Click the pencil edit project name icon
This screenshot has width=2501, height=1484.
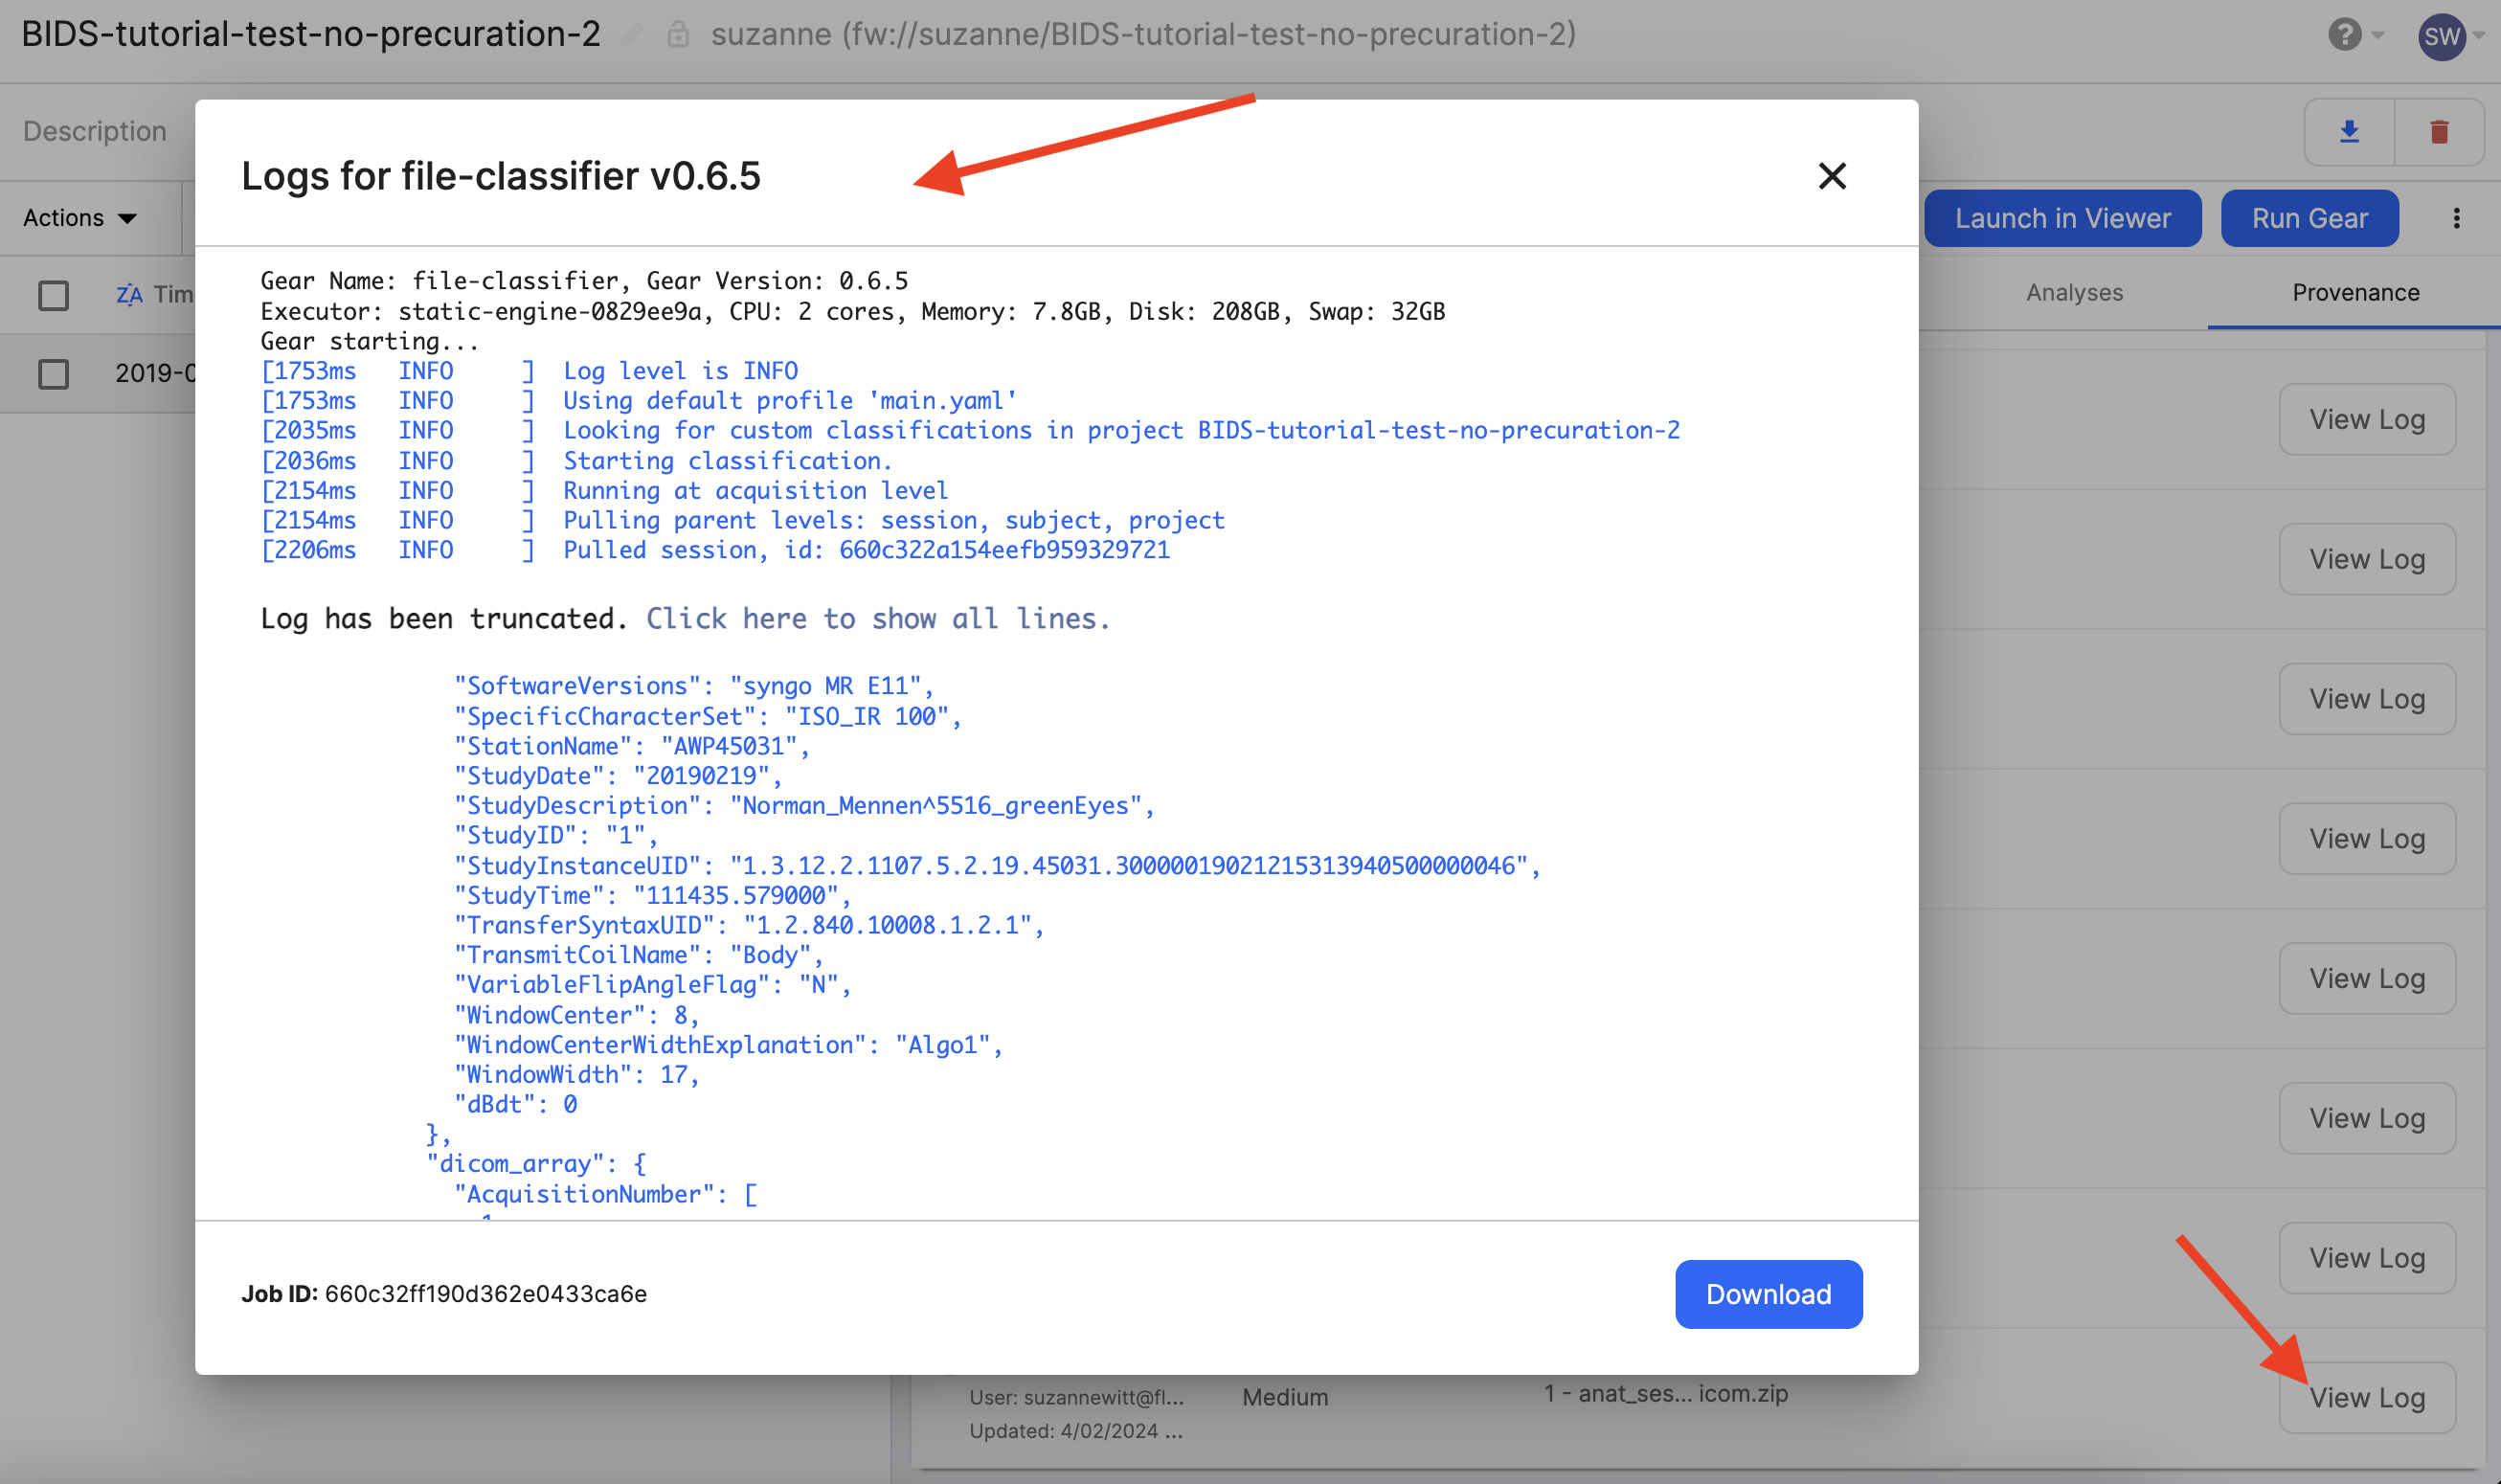631,35
